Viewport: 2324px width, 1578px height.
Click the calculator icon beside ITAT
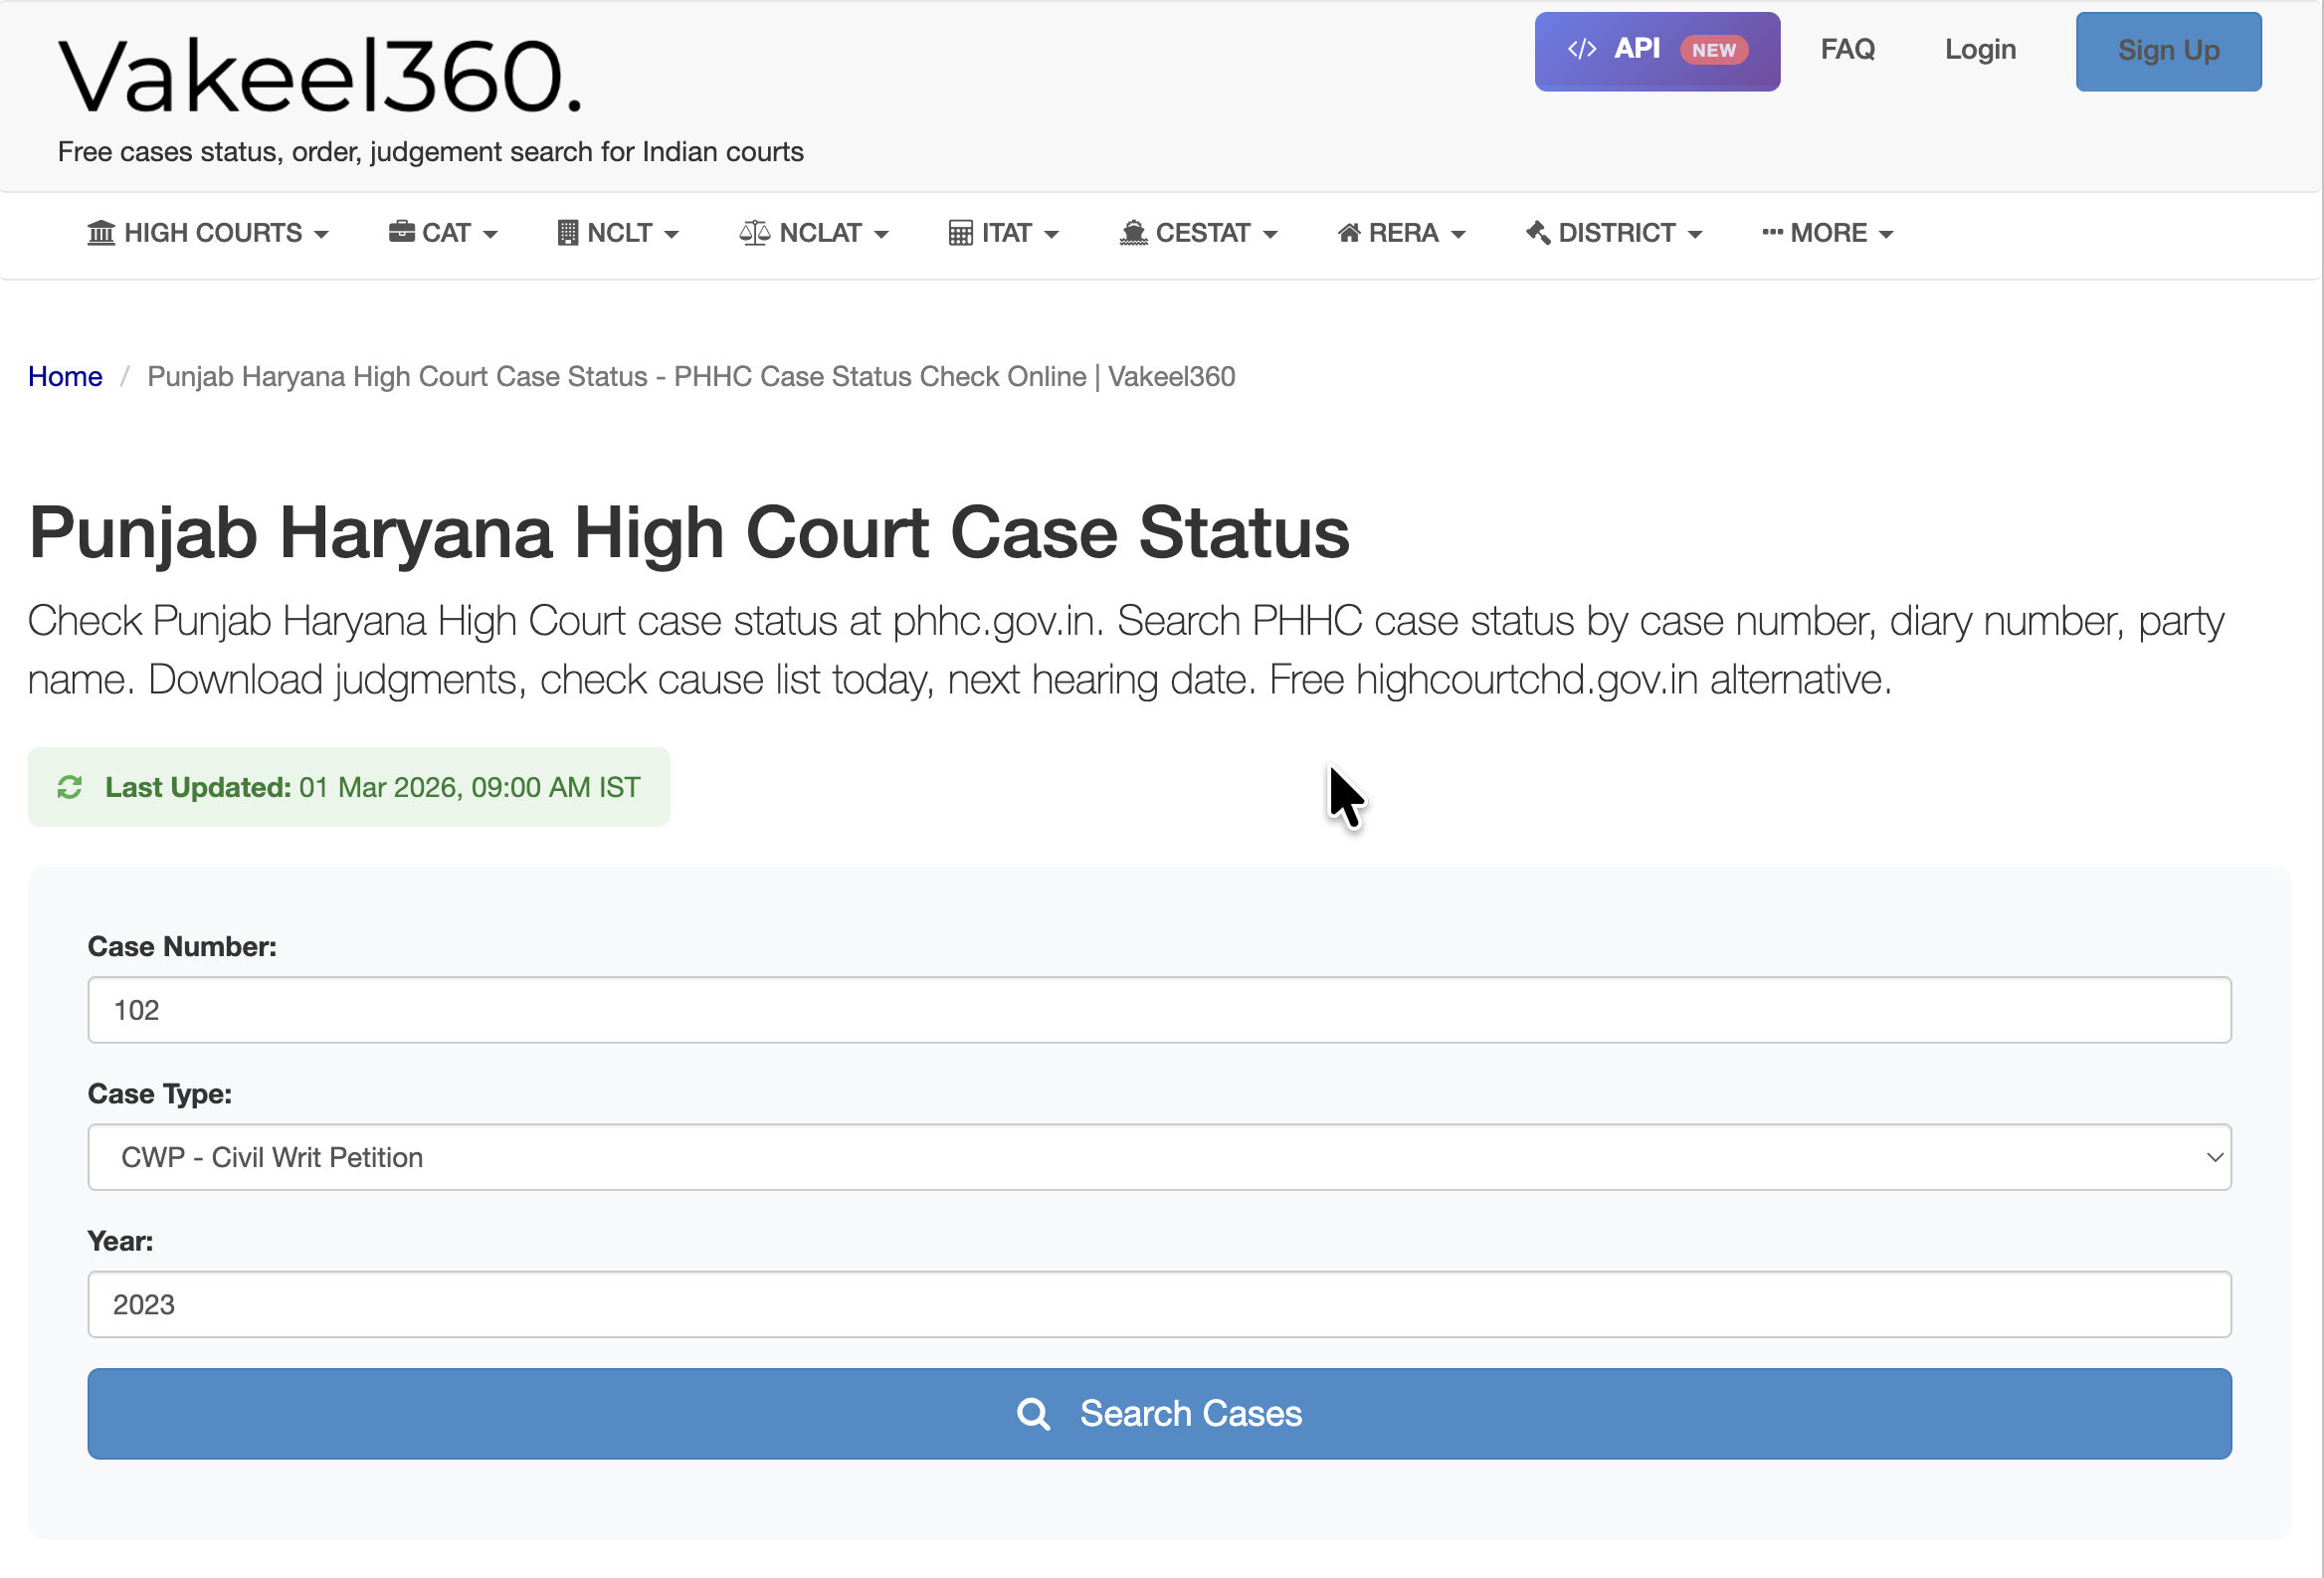click(x=961, y=232)
